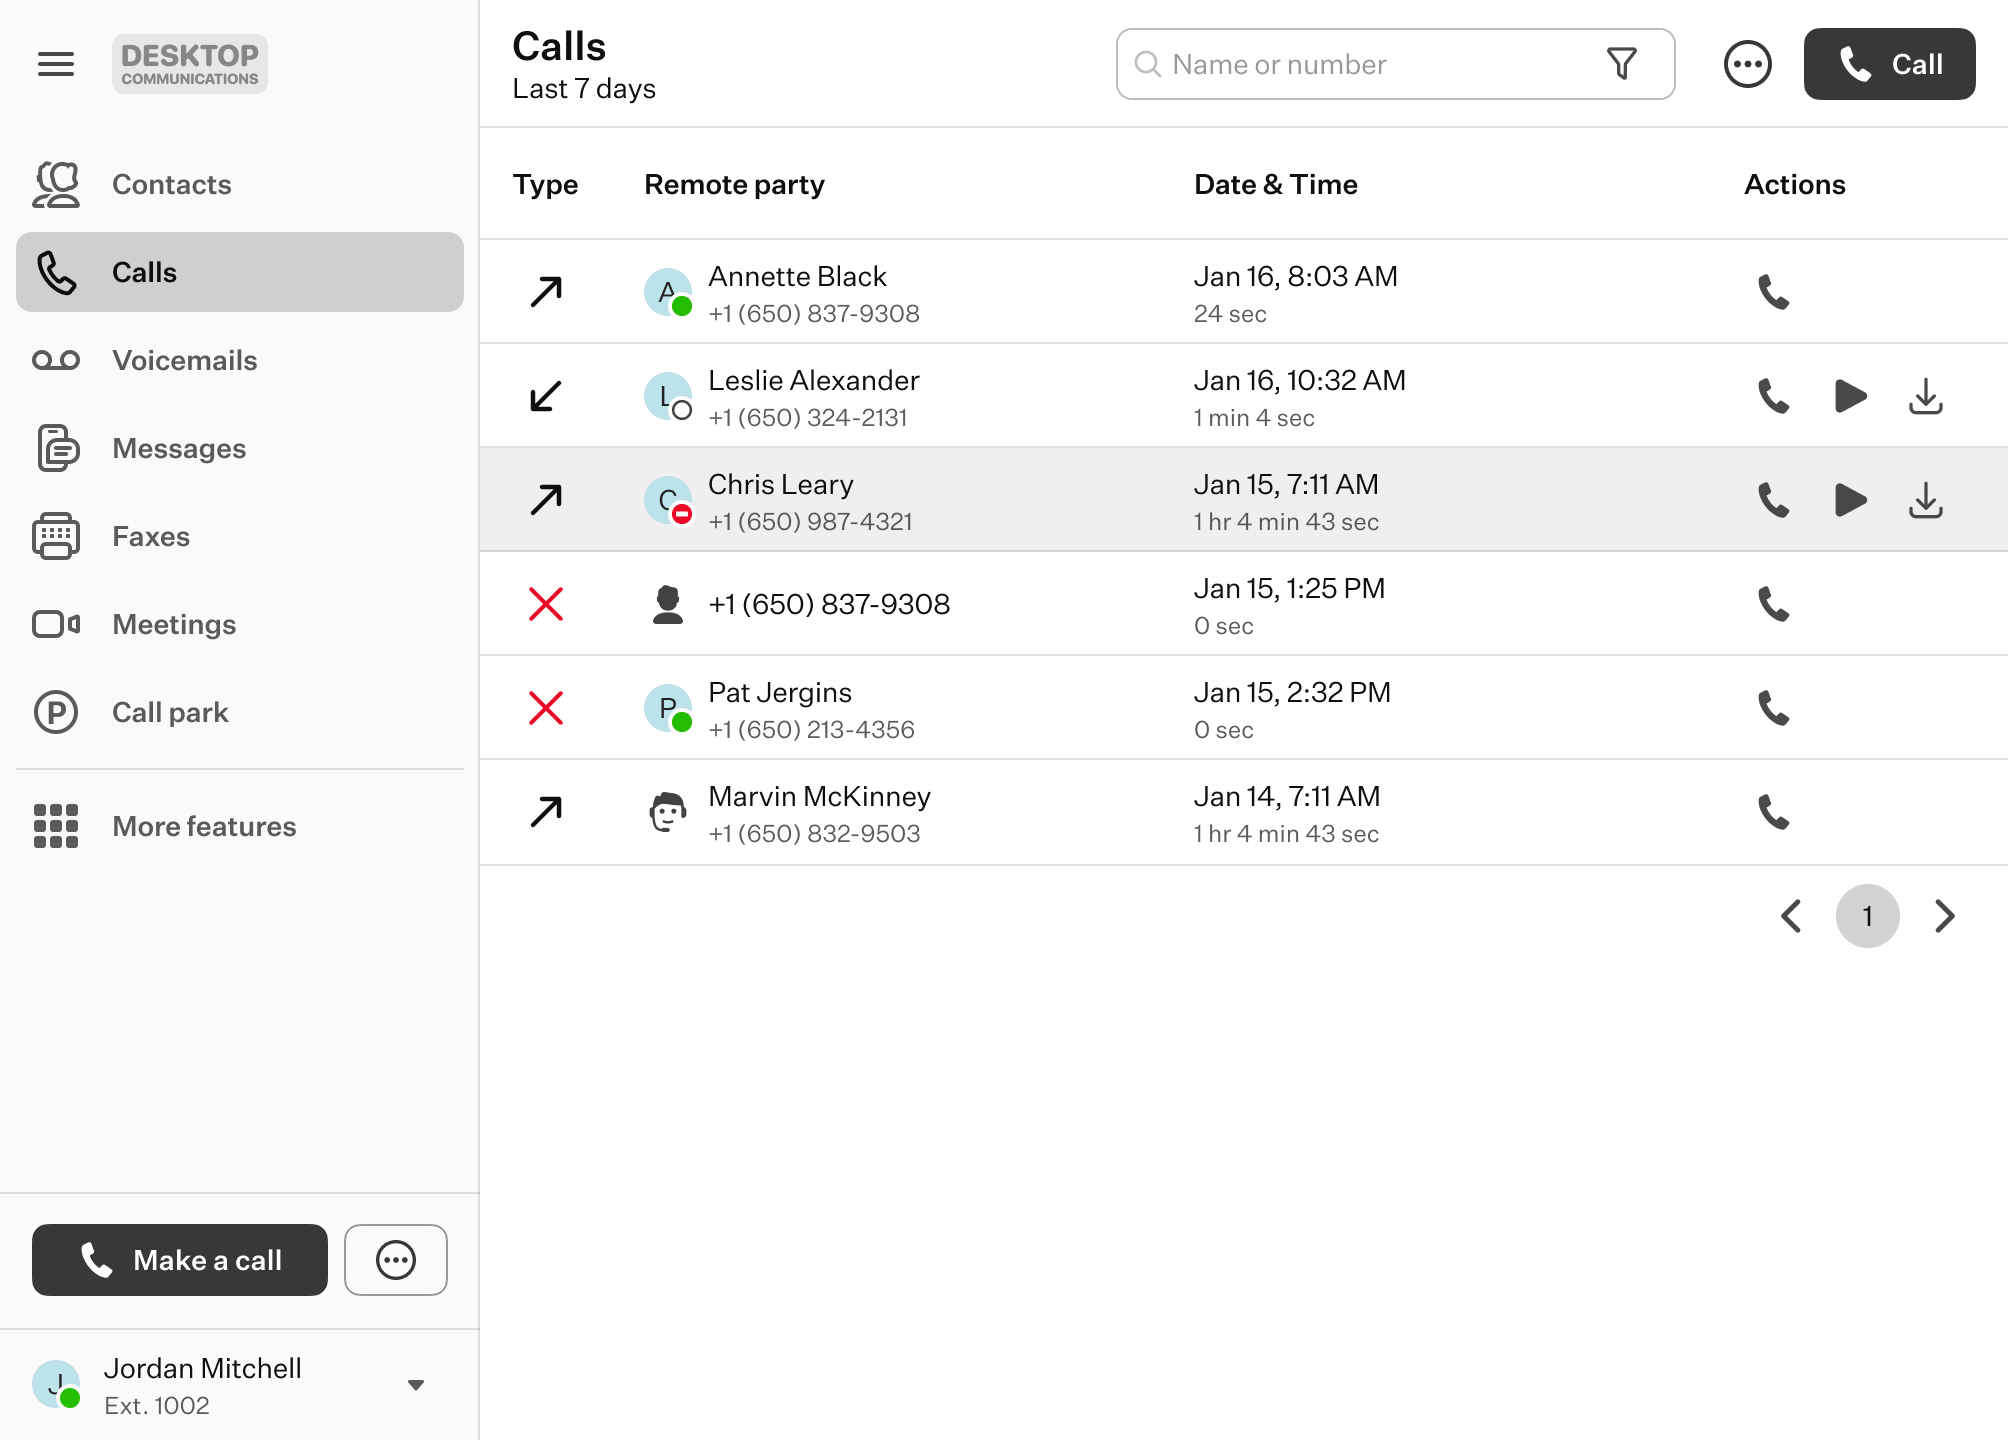Click the Call button in header

pos(1889,64)
